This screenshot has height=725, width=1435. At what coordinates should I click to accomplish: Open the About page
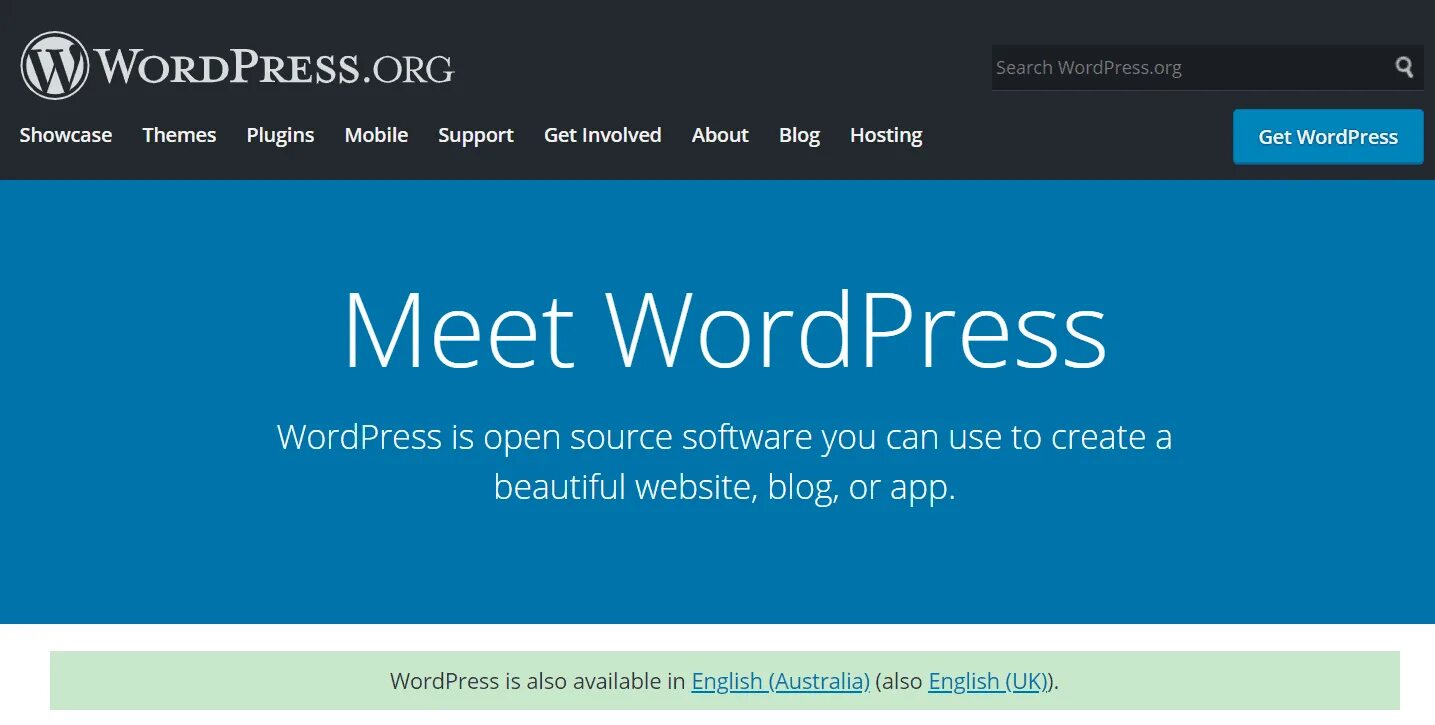point(720,135)
